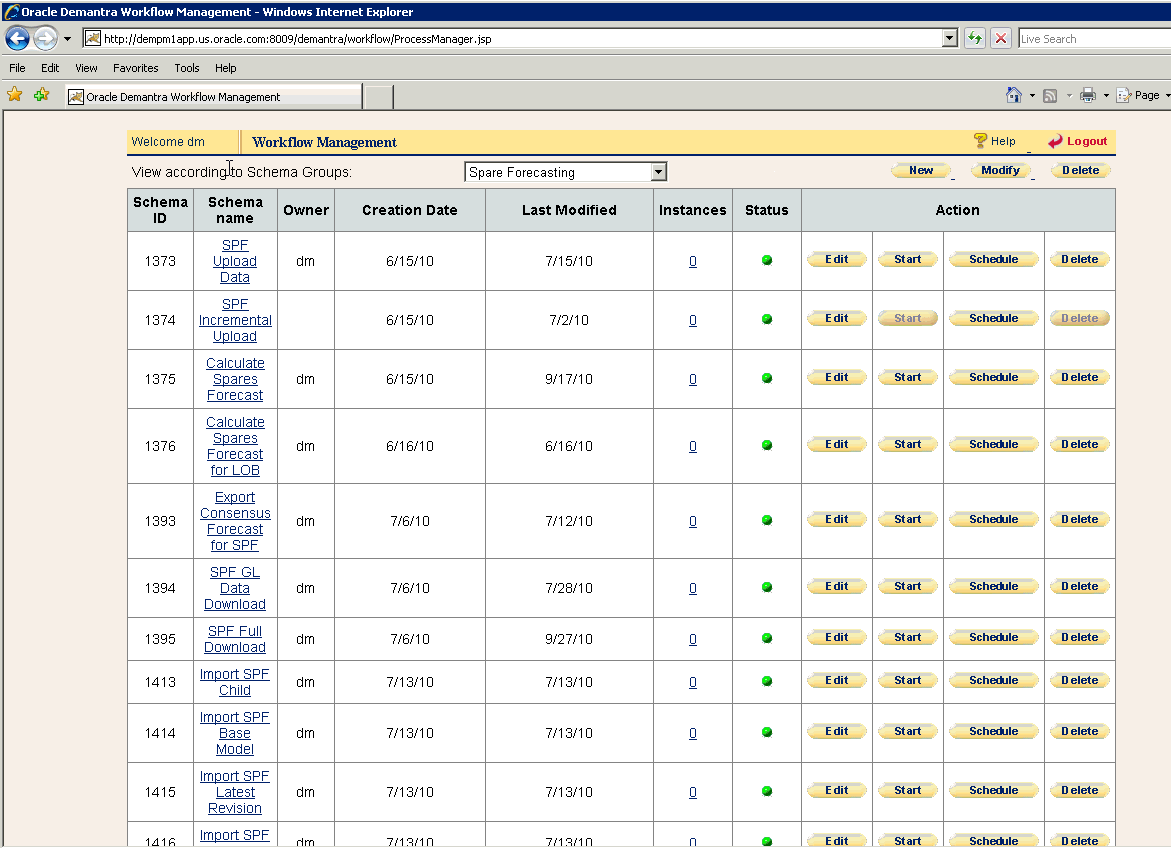Click Add to Favorites star-plus icon

tap(42, 95)
